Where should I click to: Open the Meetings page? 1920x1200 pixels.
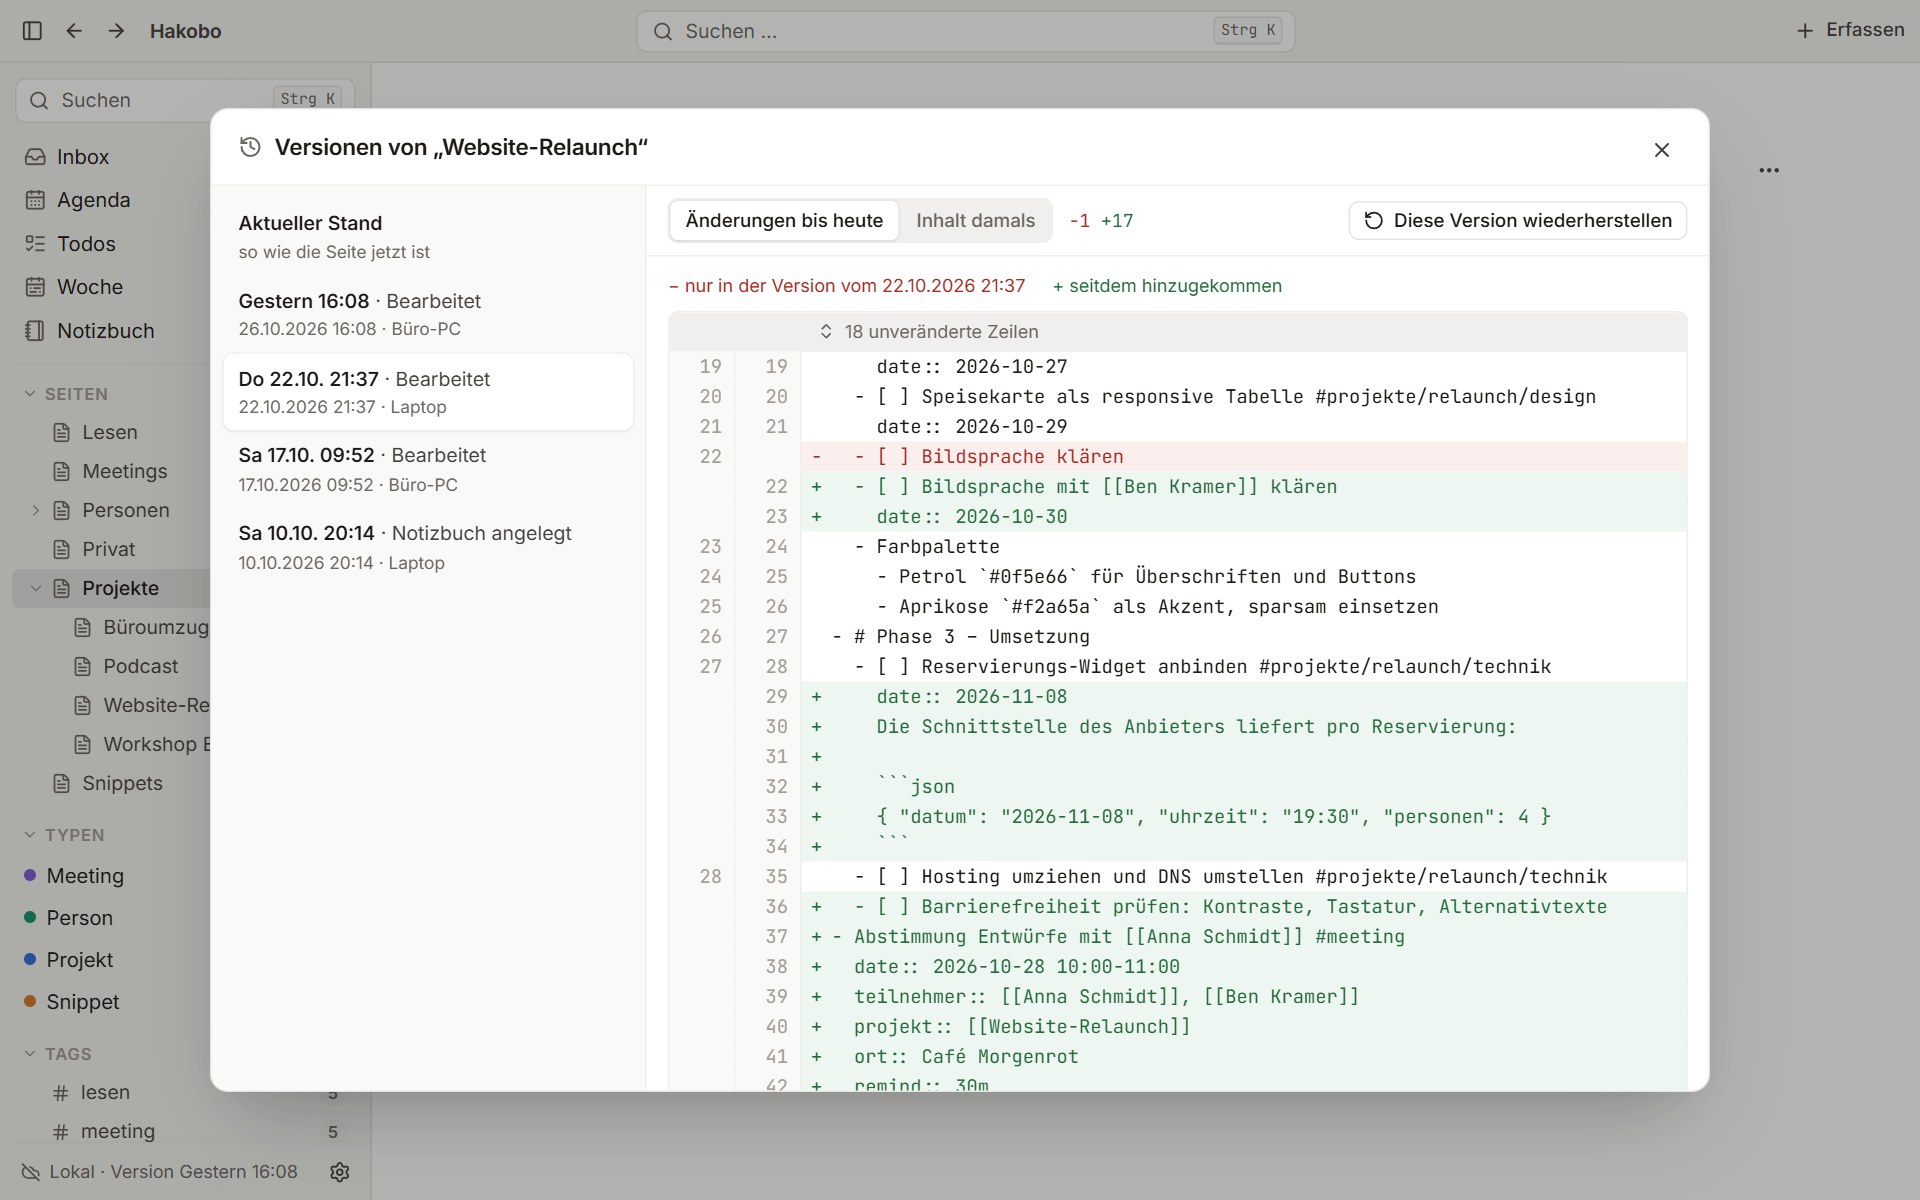tap(124, 471)
